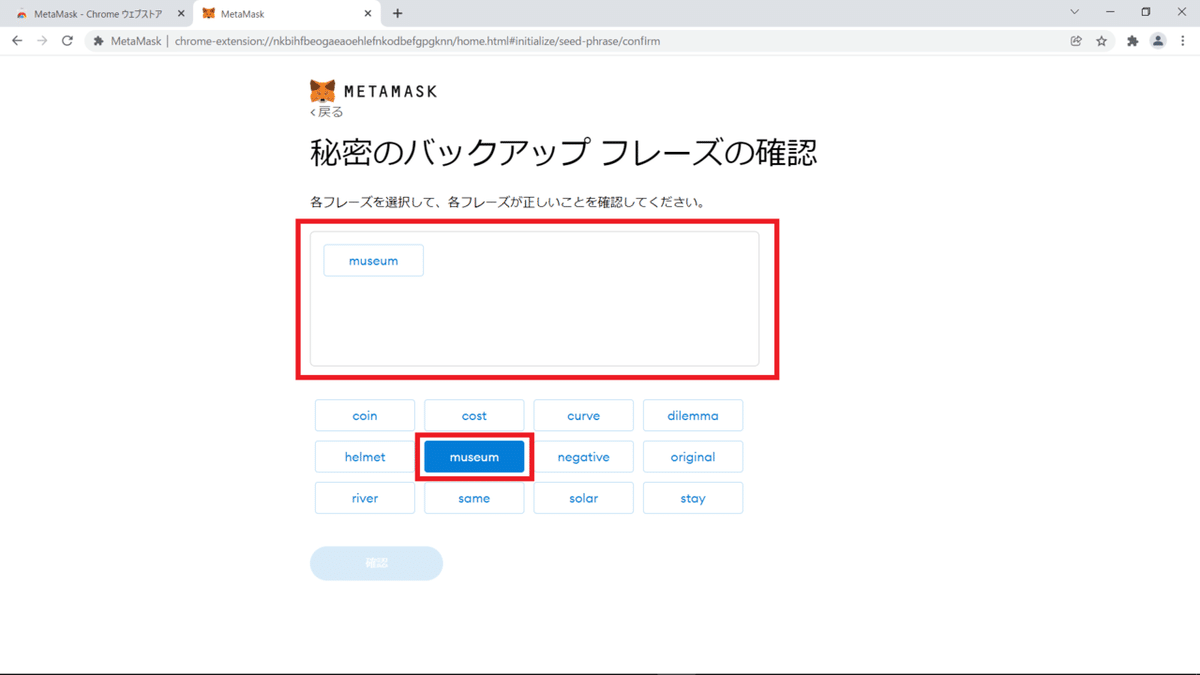This screenshot has width=1200, height=675.
Task: Bookmark this page with the star icon
Action: [1101, 41]
